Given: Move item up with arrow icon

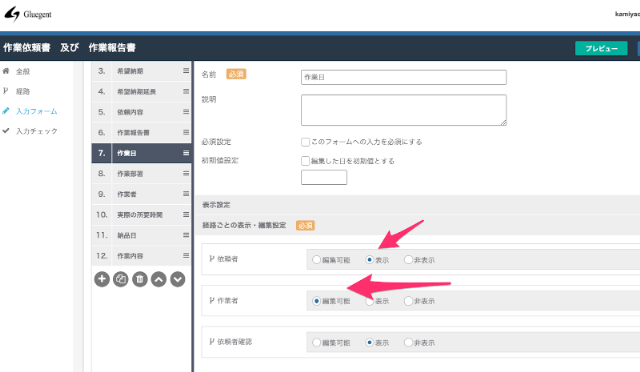Looking at the screenshot, I should tap(159, 279).
